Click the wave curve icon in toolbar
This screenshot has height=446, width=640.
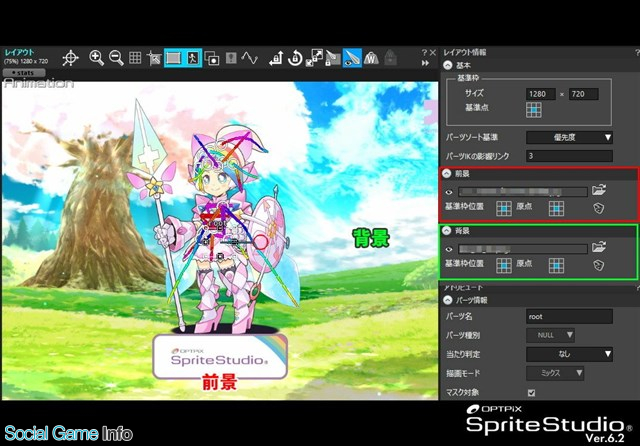click(x=249, y=58)
